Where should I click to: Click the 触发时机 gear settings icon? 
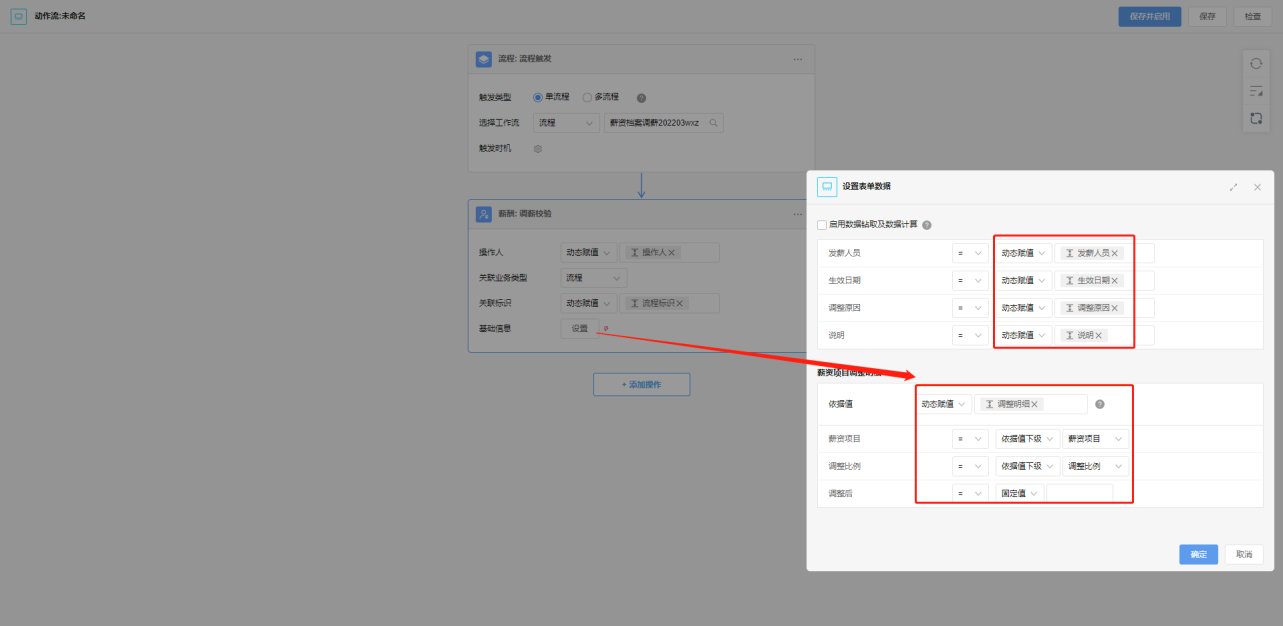537,149
